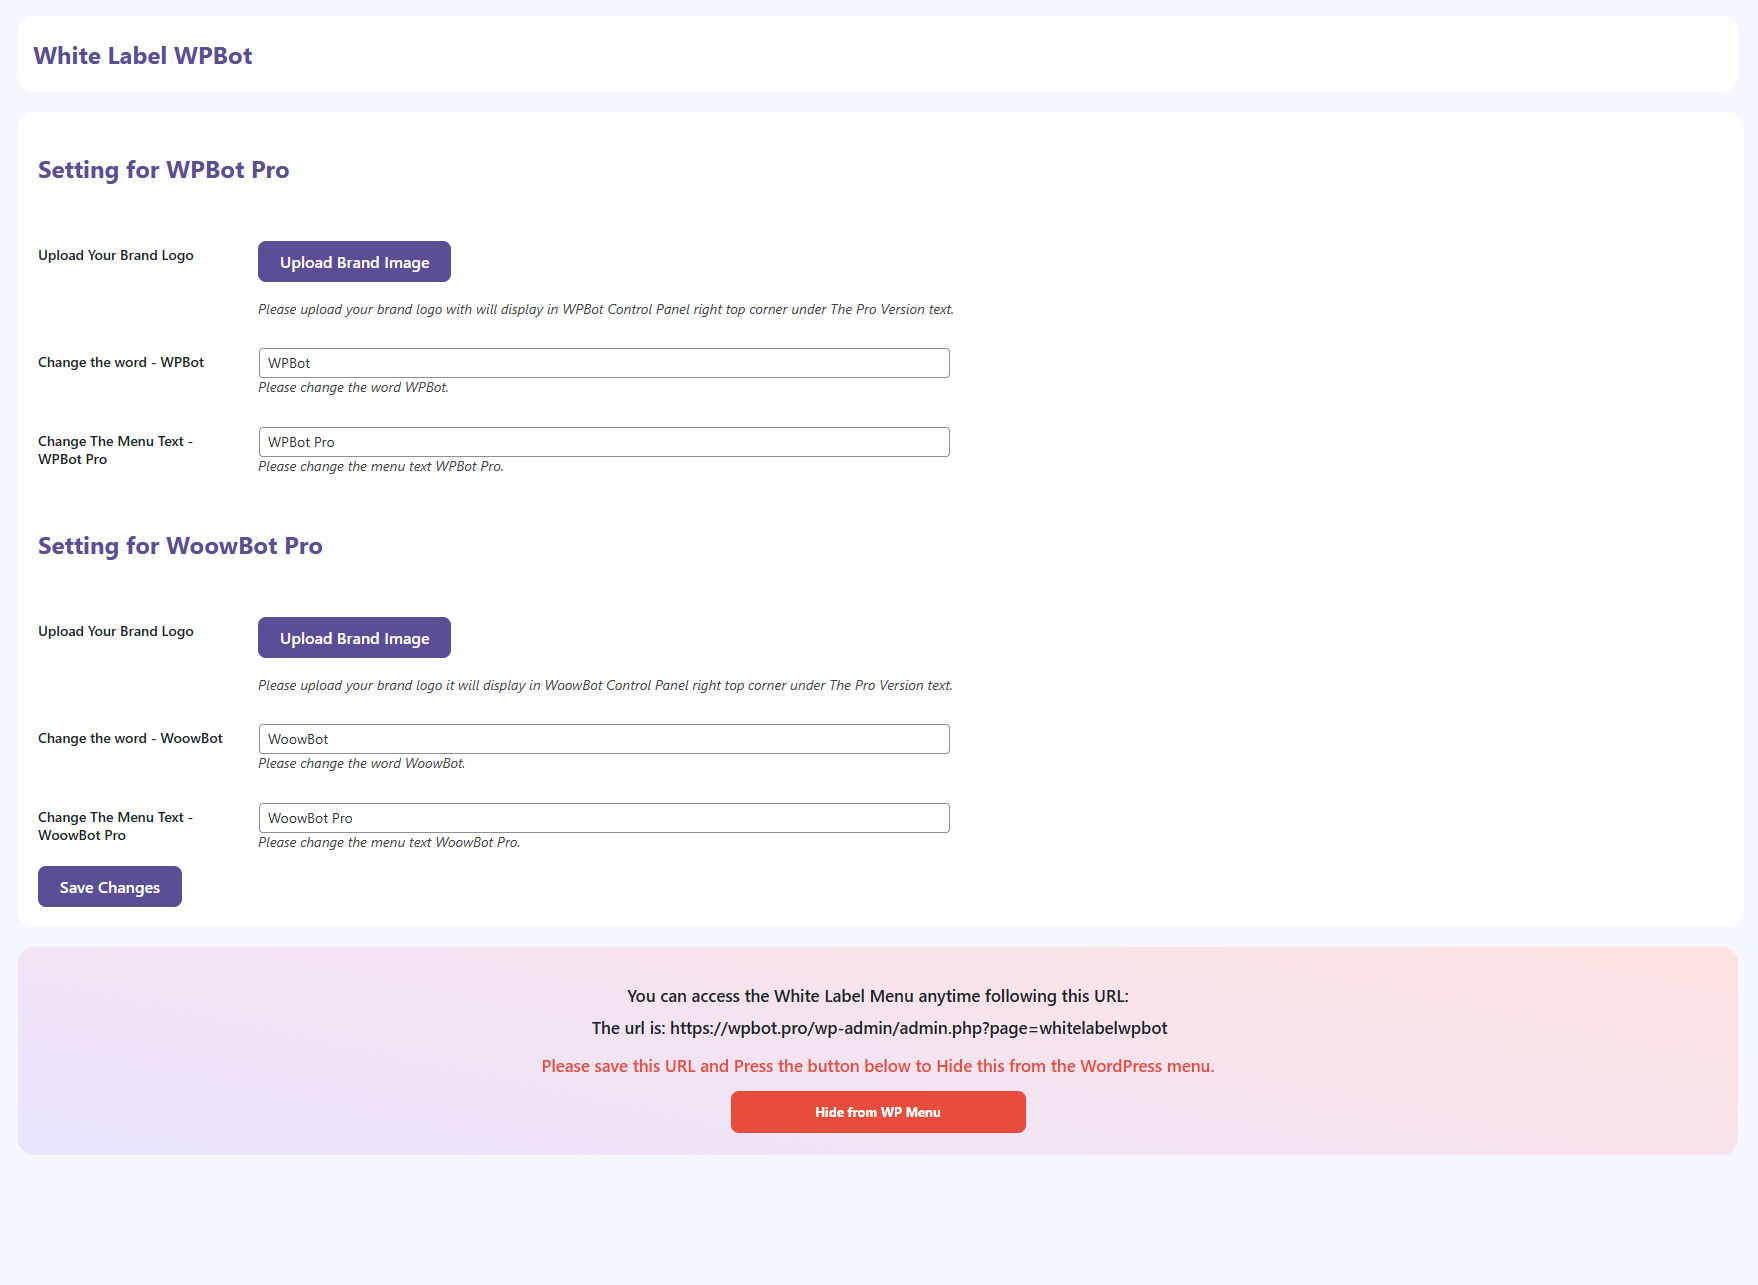1758x1285 pixels.
Task: Click hint 'Please change the menu text WoowBot Pro.'
Action: [389, 843]
